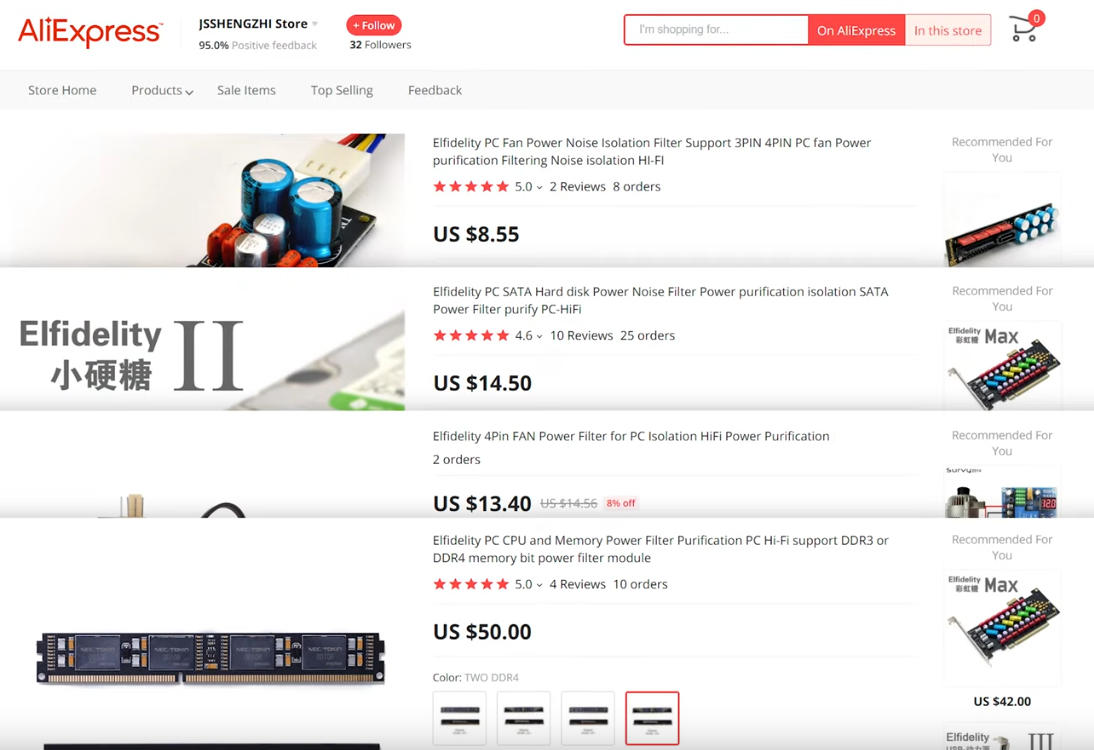Expand the Products menu chevron

tap(189, 91)
